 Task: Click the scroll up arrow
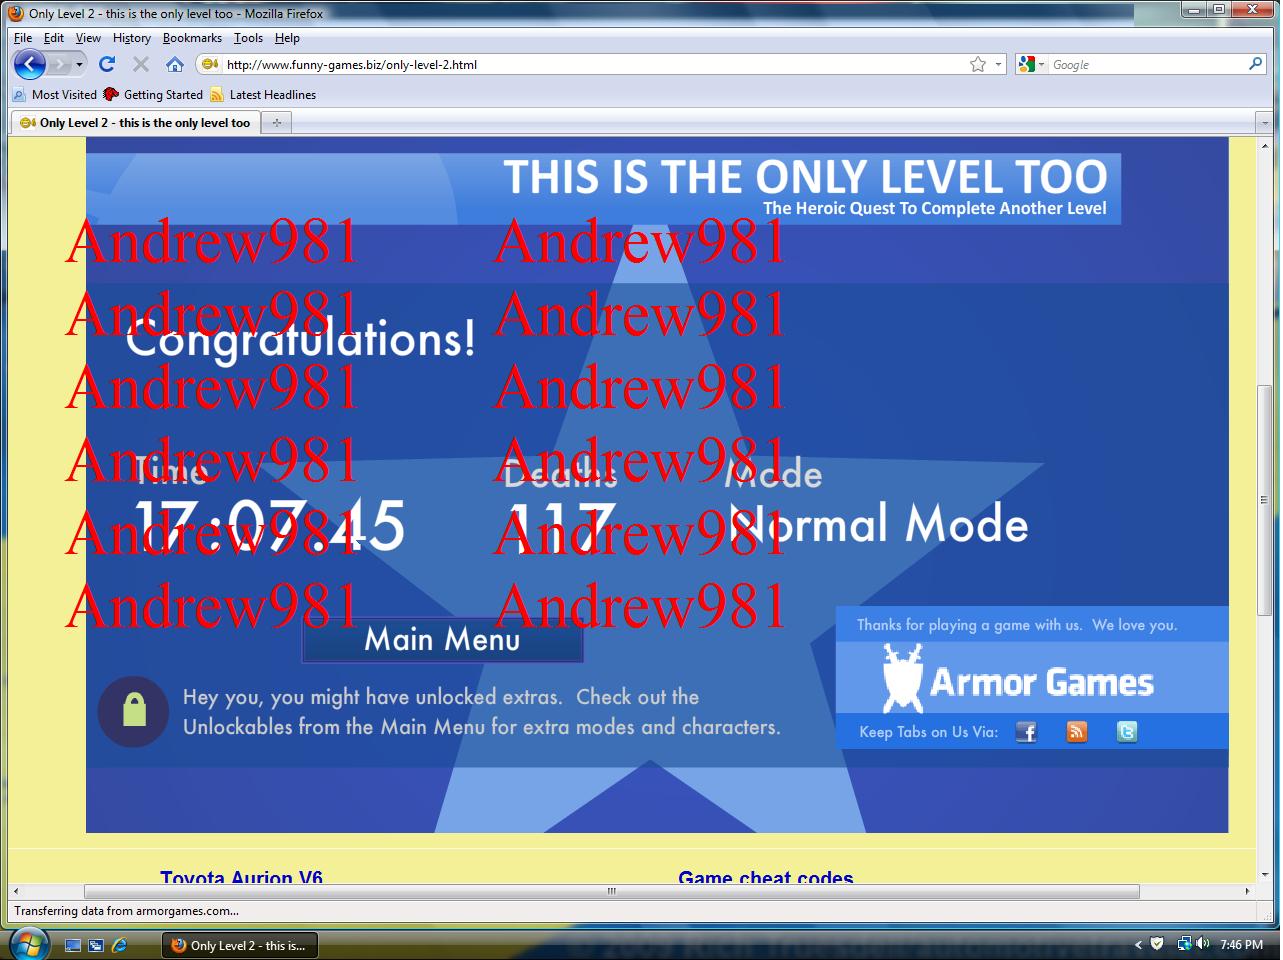[1265, 146]
